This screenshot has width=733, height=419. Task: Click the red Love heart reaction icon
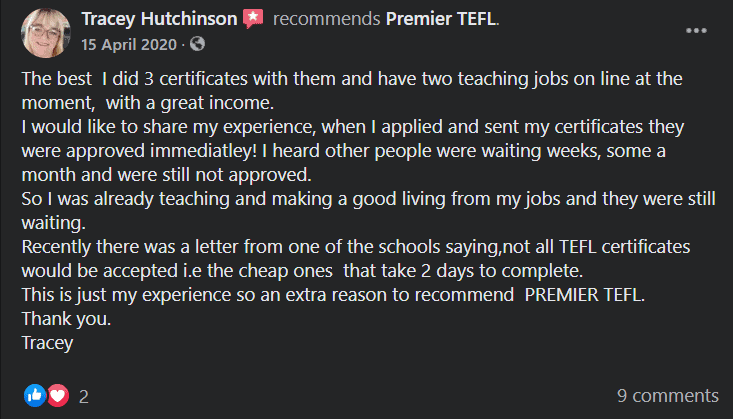click(x=58, y=395)
